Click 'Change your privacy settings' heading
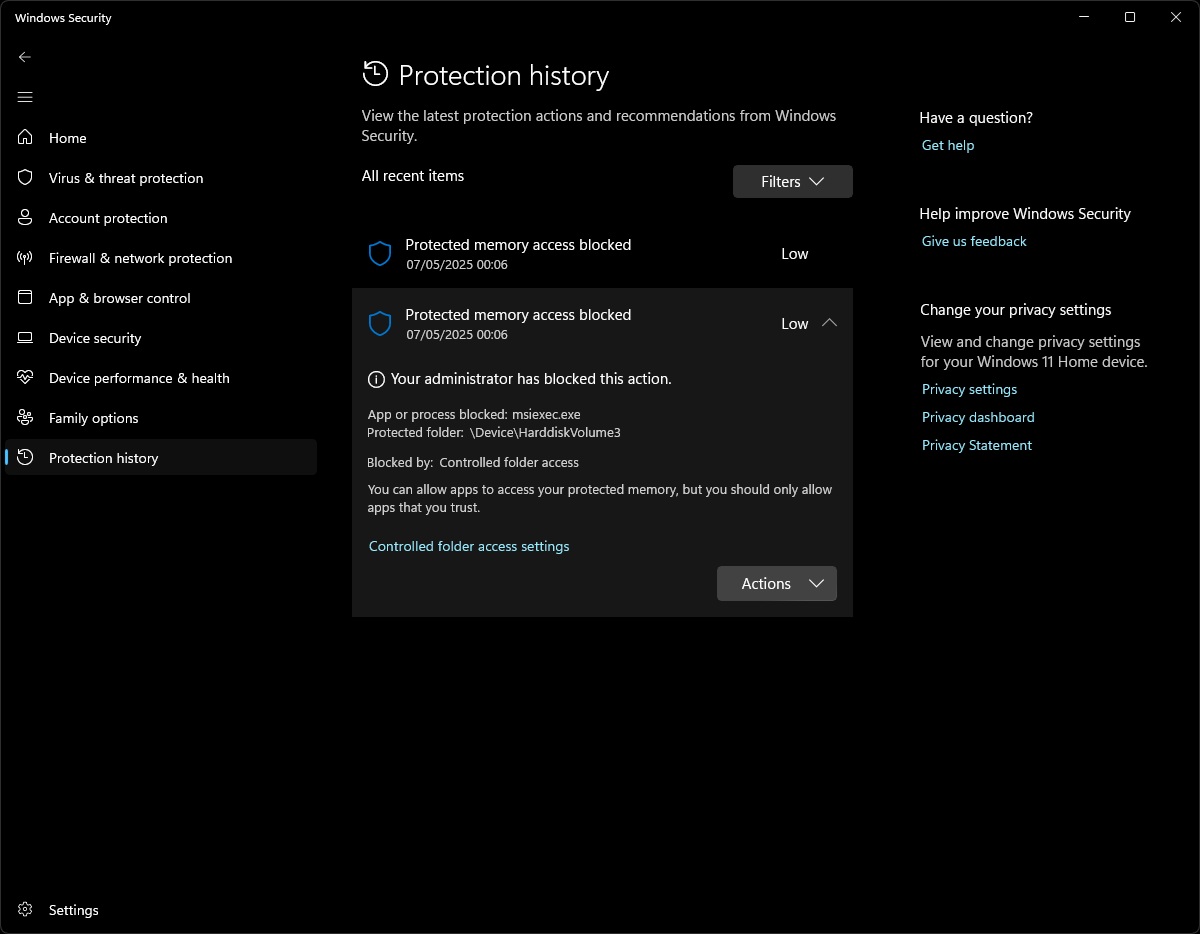 click(1016, 310)
